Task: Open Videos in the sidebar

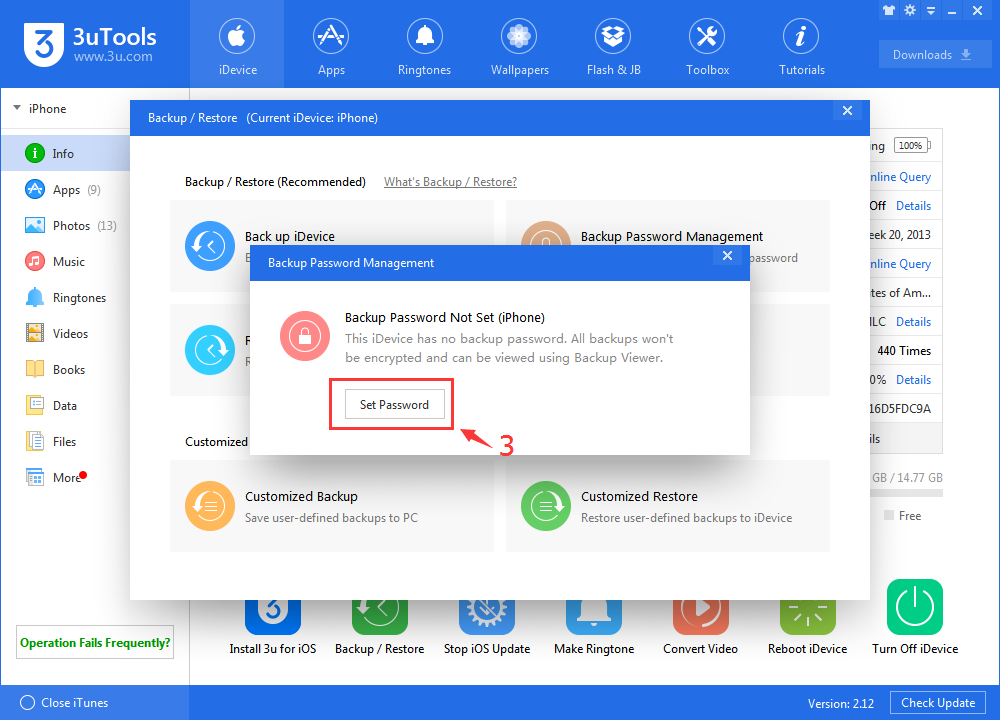Action: [65, 334]
